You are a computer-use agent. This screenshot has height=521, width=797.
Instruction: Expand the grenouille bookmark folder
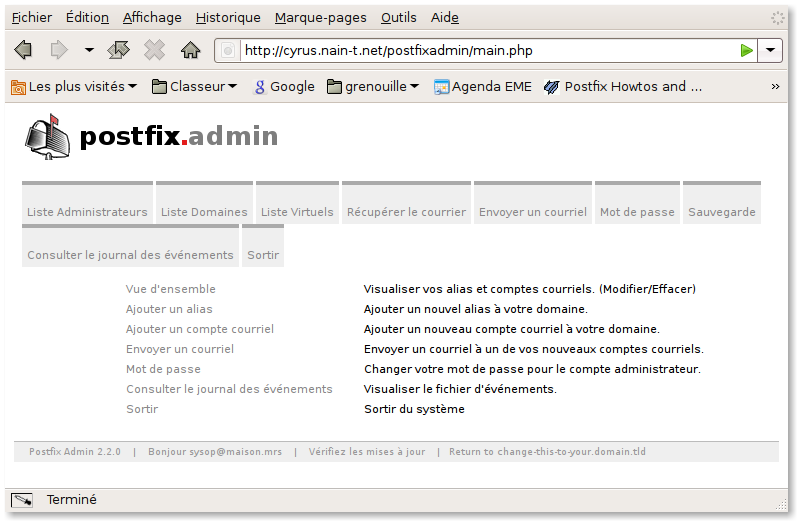point(374,87)
